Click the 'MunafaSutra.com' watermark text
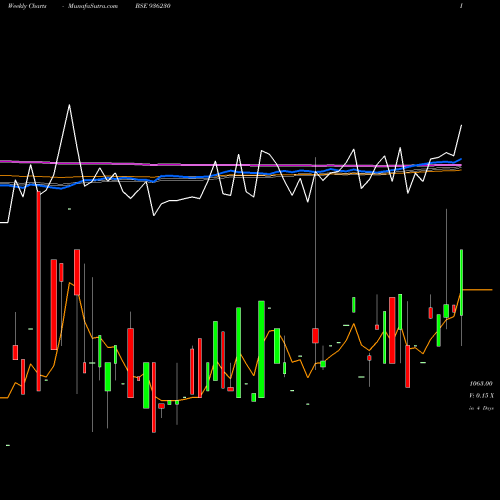500x500 pixels. [x=93, y=6]
